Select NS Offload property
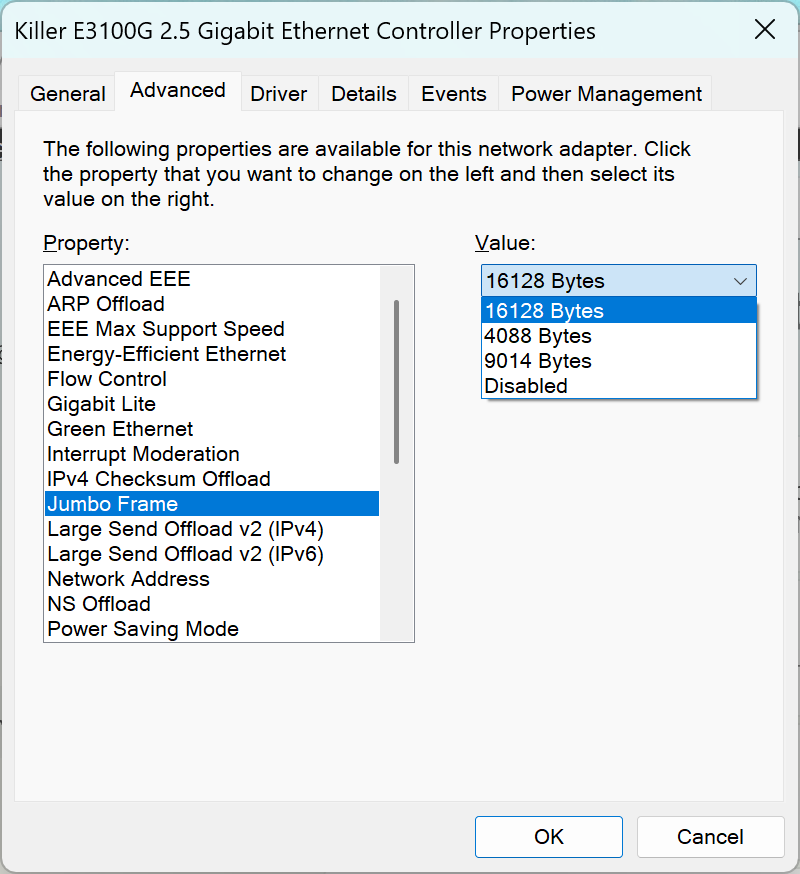This screenshot has width=800, height=874. [212, 604]
